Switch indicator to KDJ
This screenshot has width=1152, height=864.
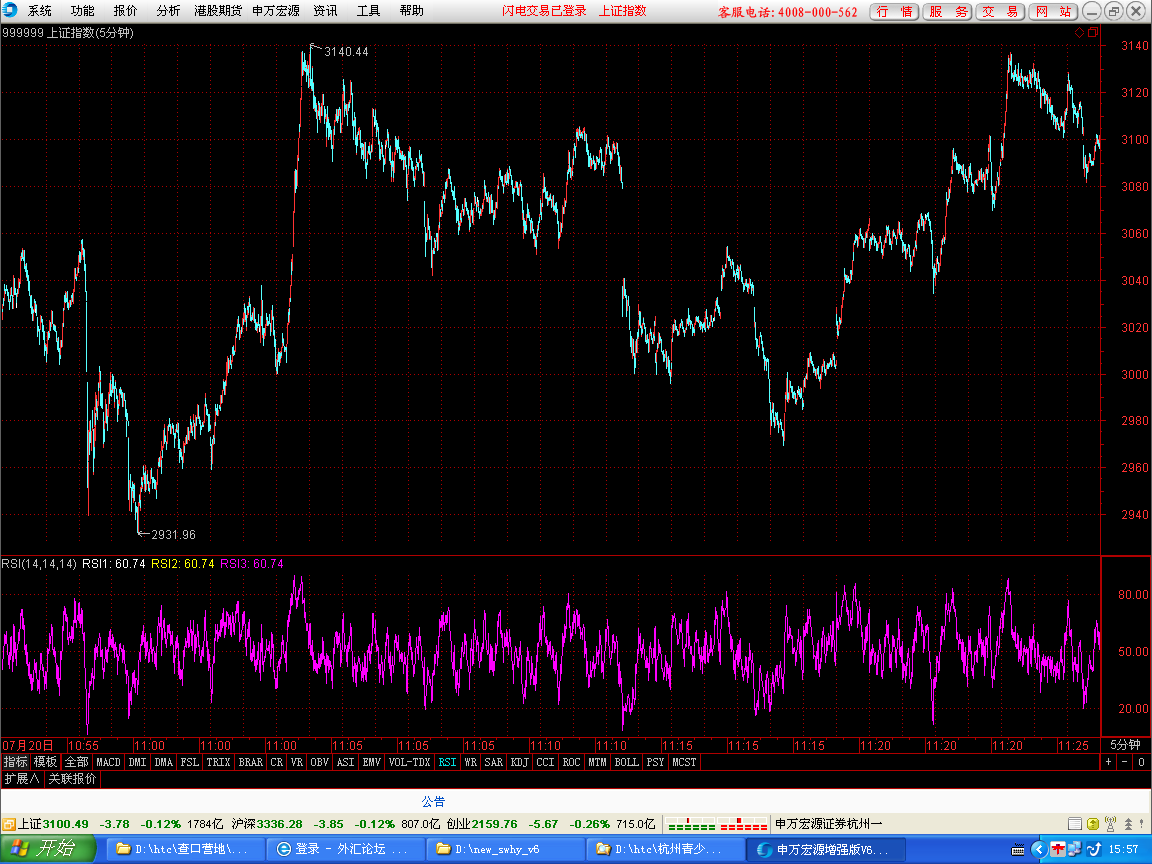click(519, 762)
